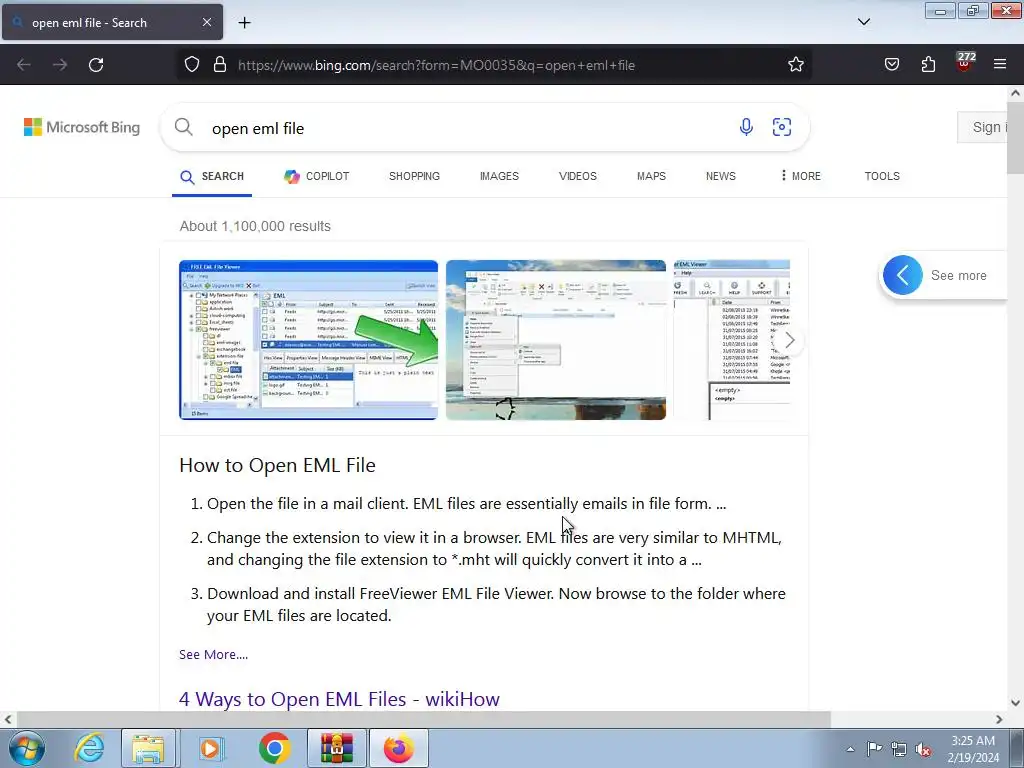Open tracking protection shield info

tap(191, 65)
